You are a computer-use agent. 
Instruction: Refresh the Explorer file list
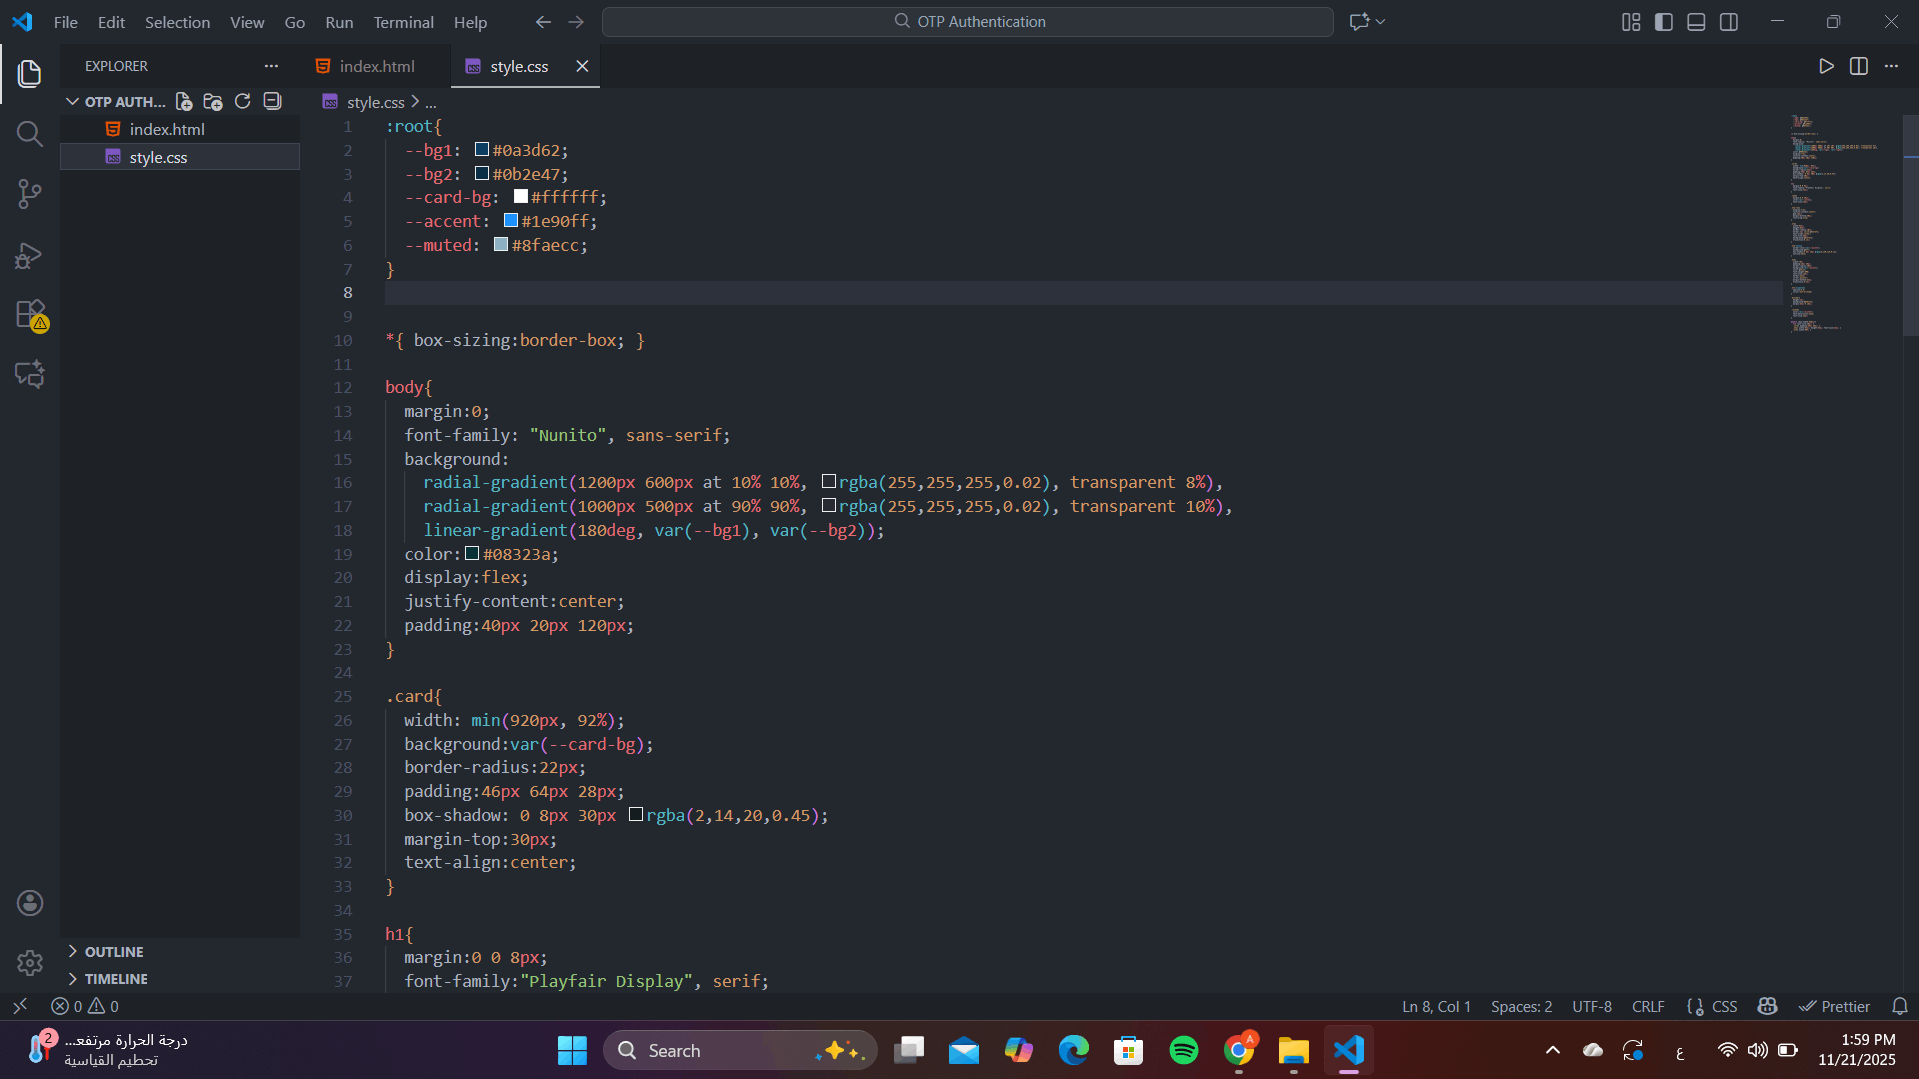coord(242,102)
